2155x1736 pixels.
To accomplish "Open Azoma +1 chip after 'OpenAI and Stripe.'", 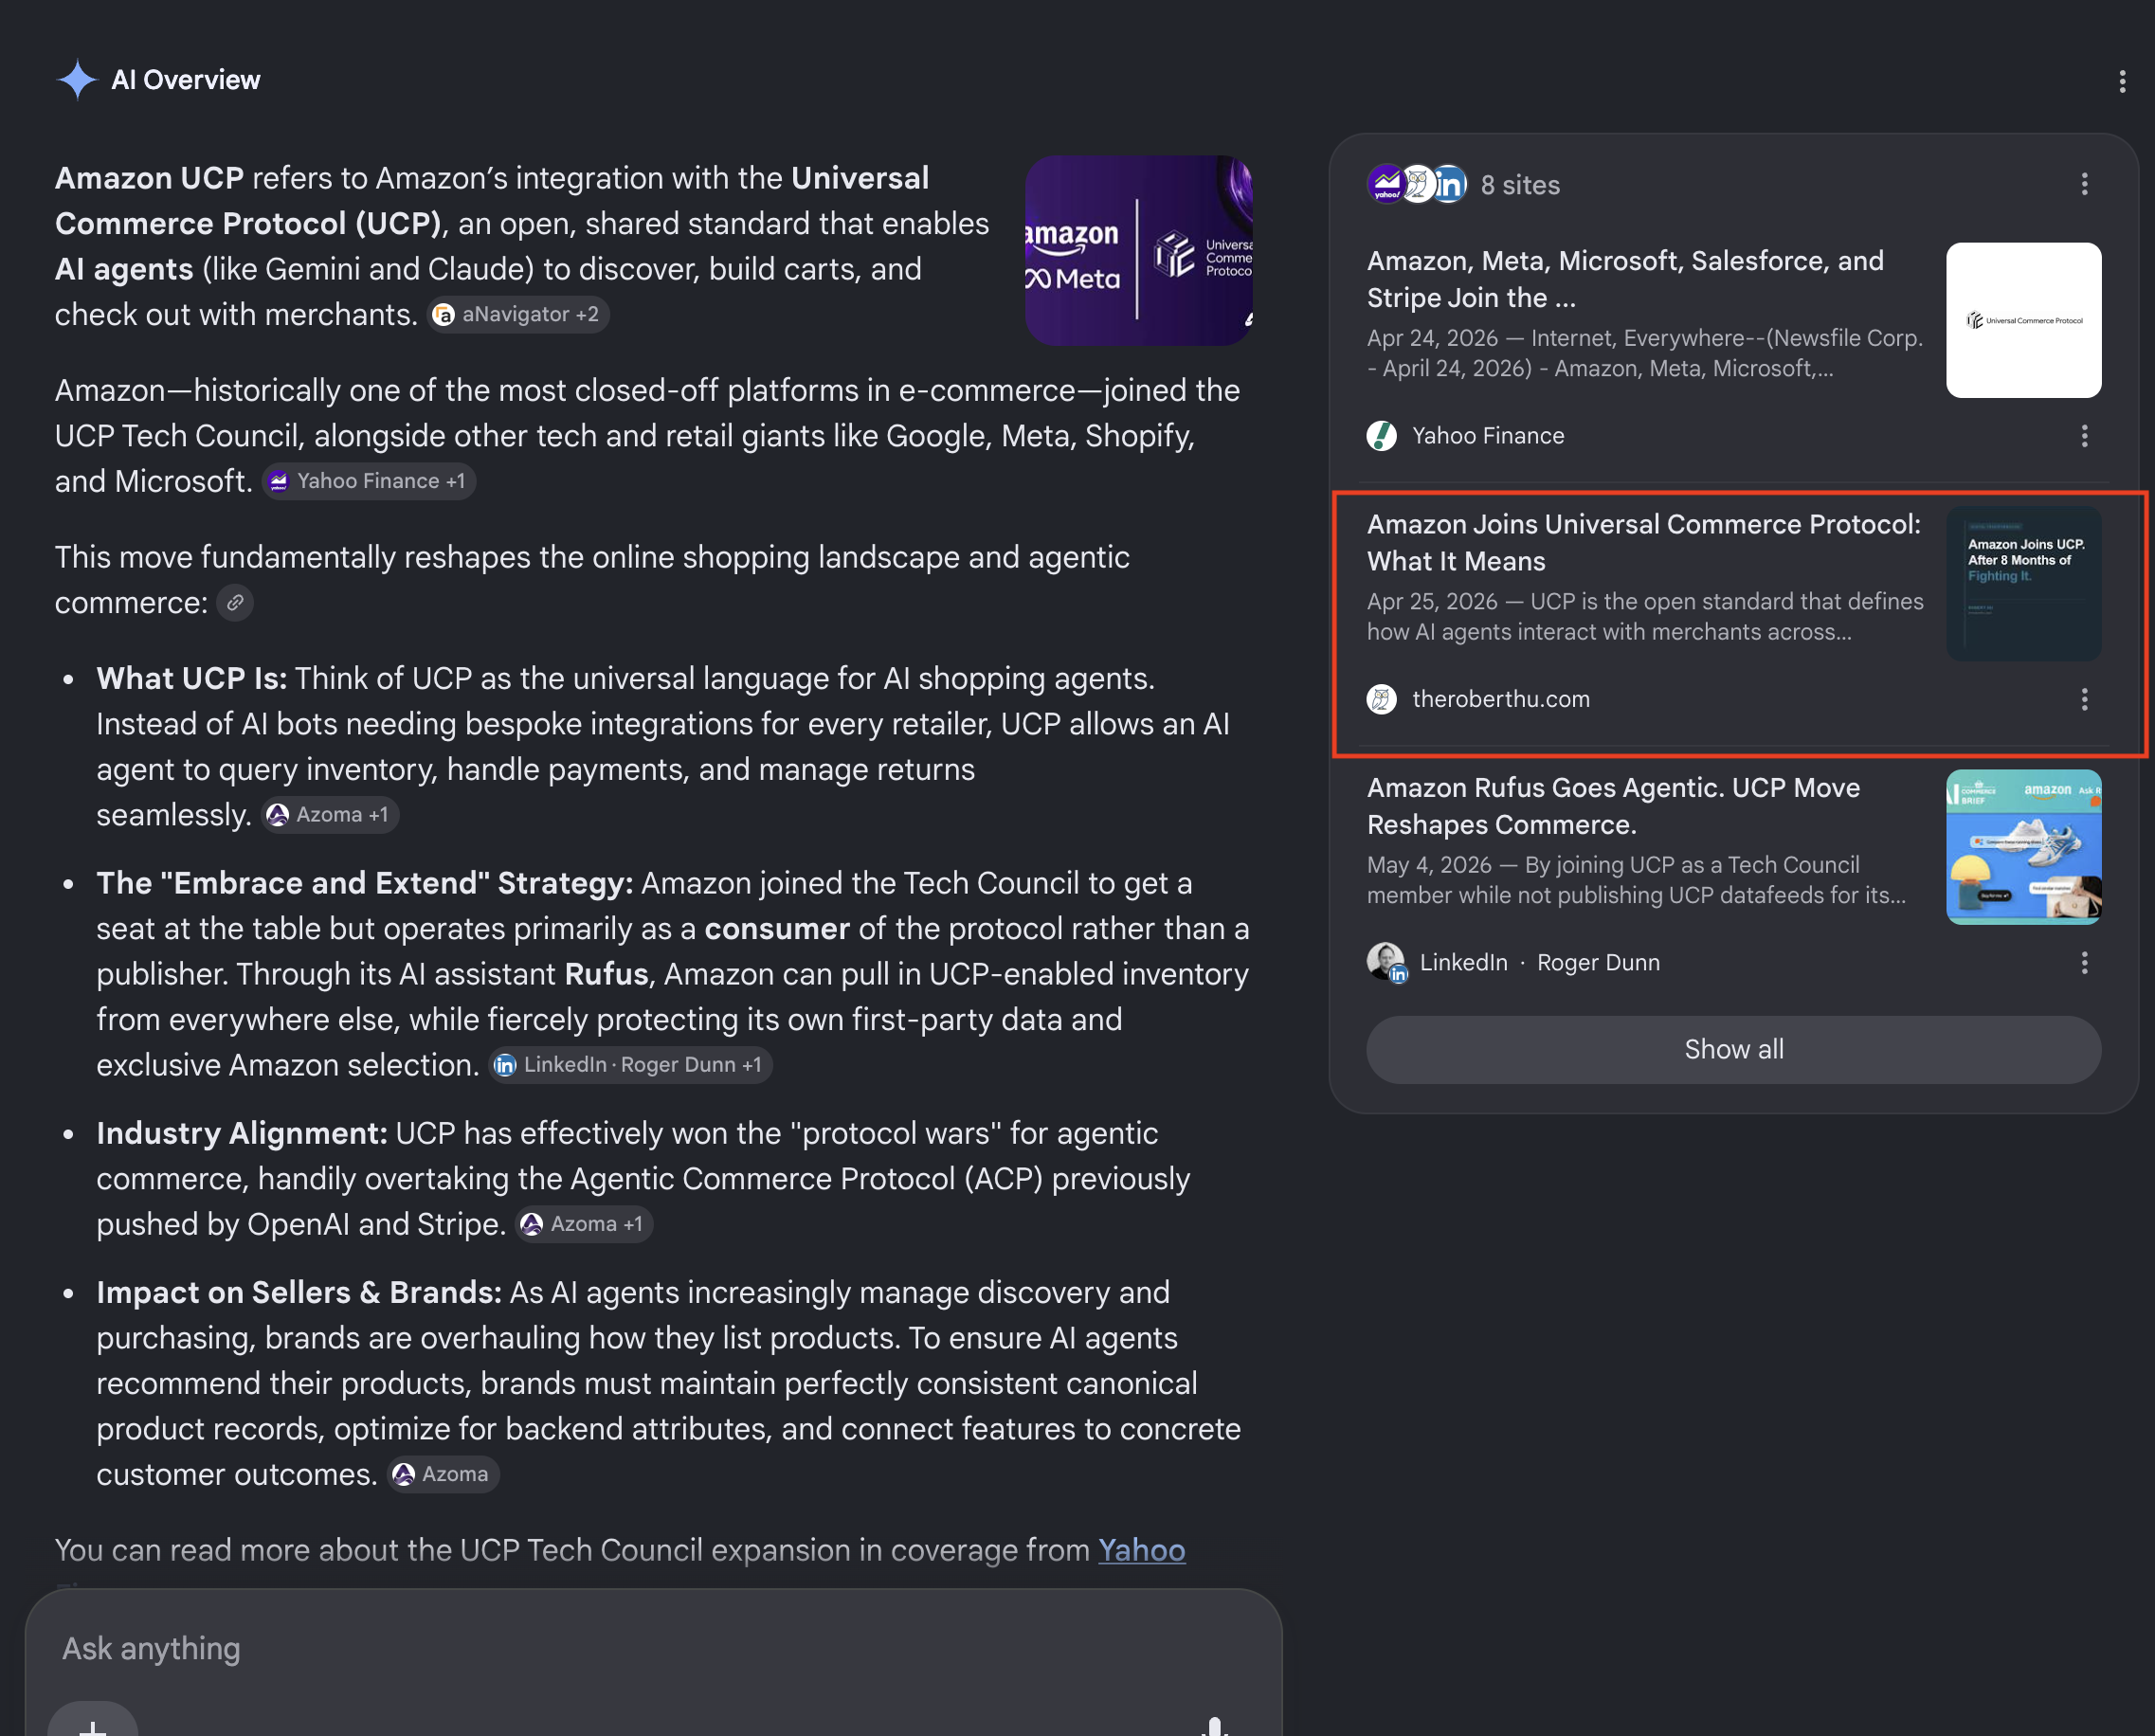I will coord(584,1224).
